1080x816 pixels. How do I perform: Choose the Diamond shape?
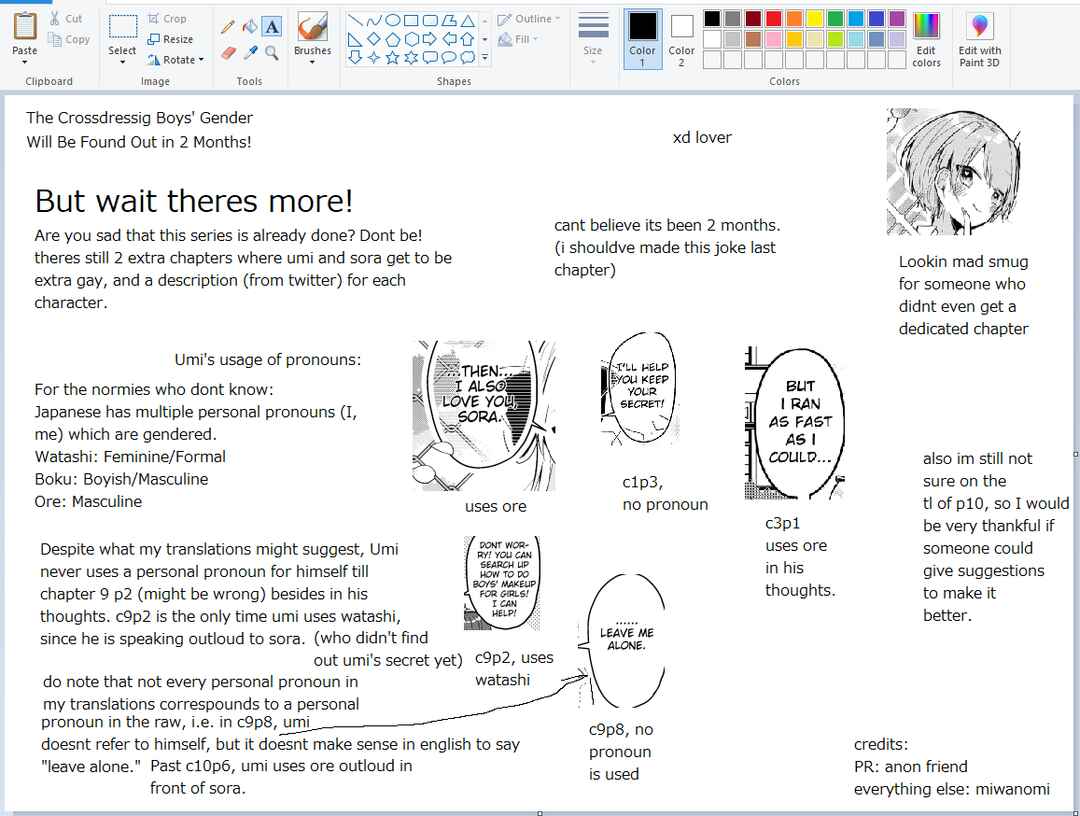pos(373,39)
